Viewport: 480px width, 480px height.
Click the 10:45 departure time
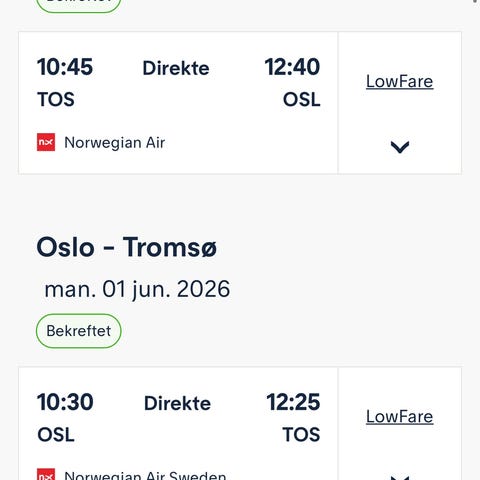coord(65,67)
